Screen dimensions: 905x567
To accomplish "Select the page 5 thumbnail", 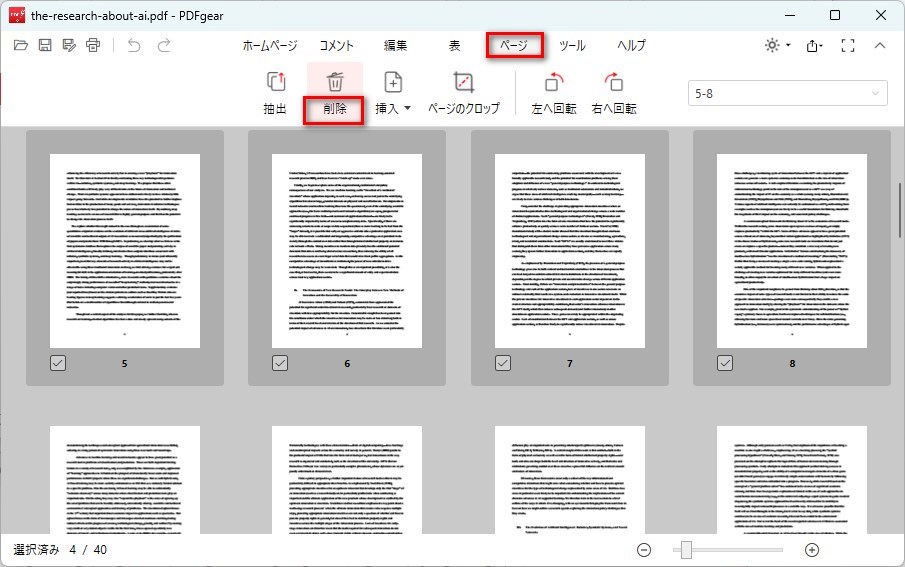I will 125,251.
